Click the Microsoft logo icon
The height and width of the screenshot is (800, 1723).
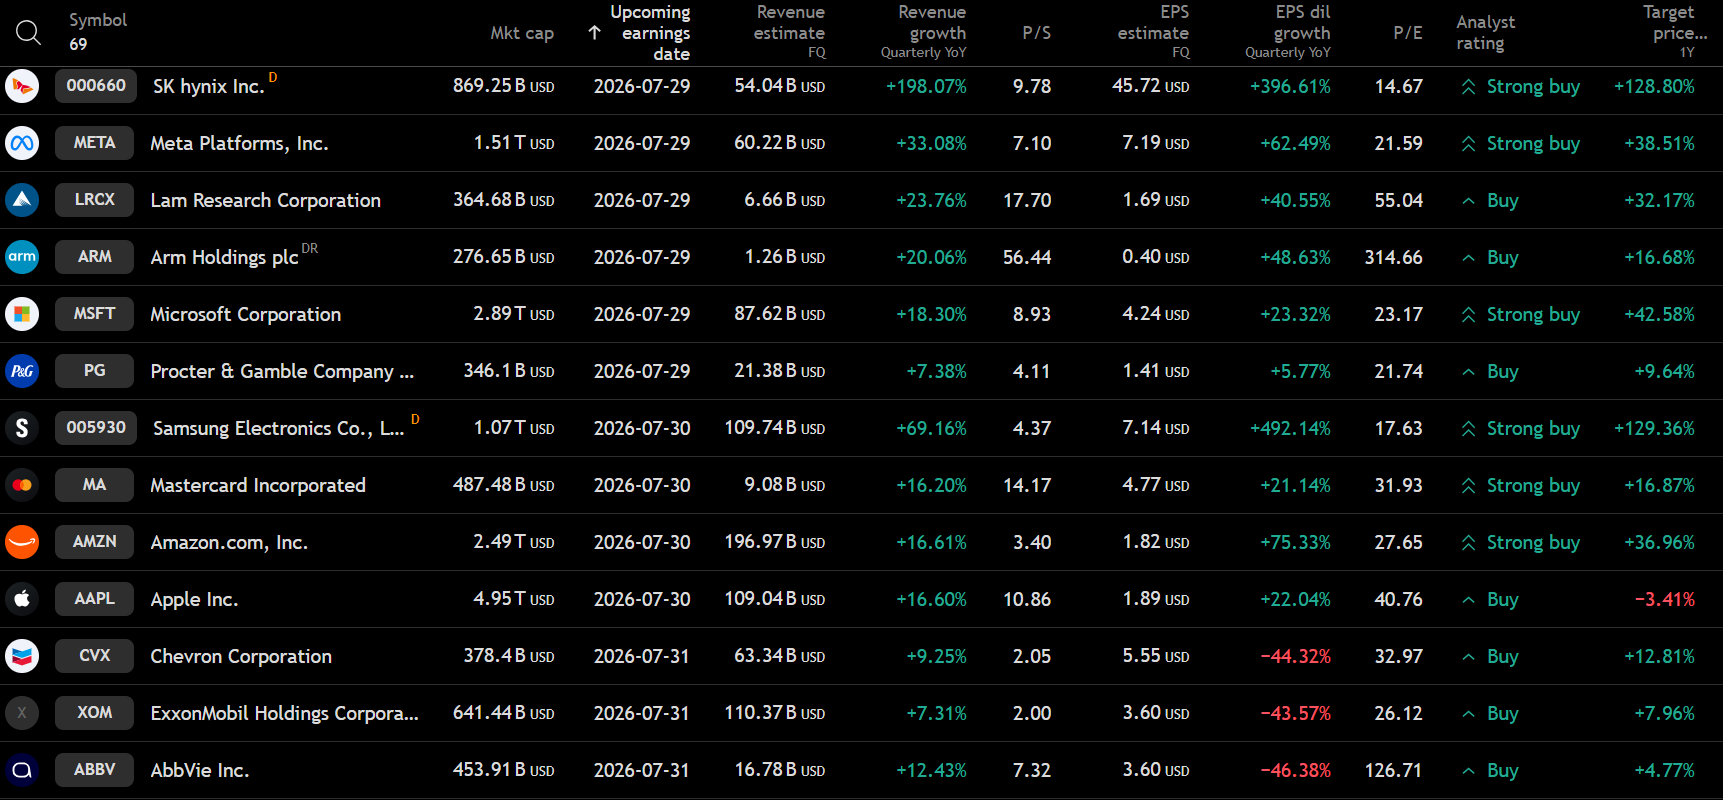coord(22,314)
